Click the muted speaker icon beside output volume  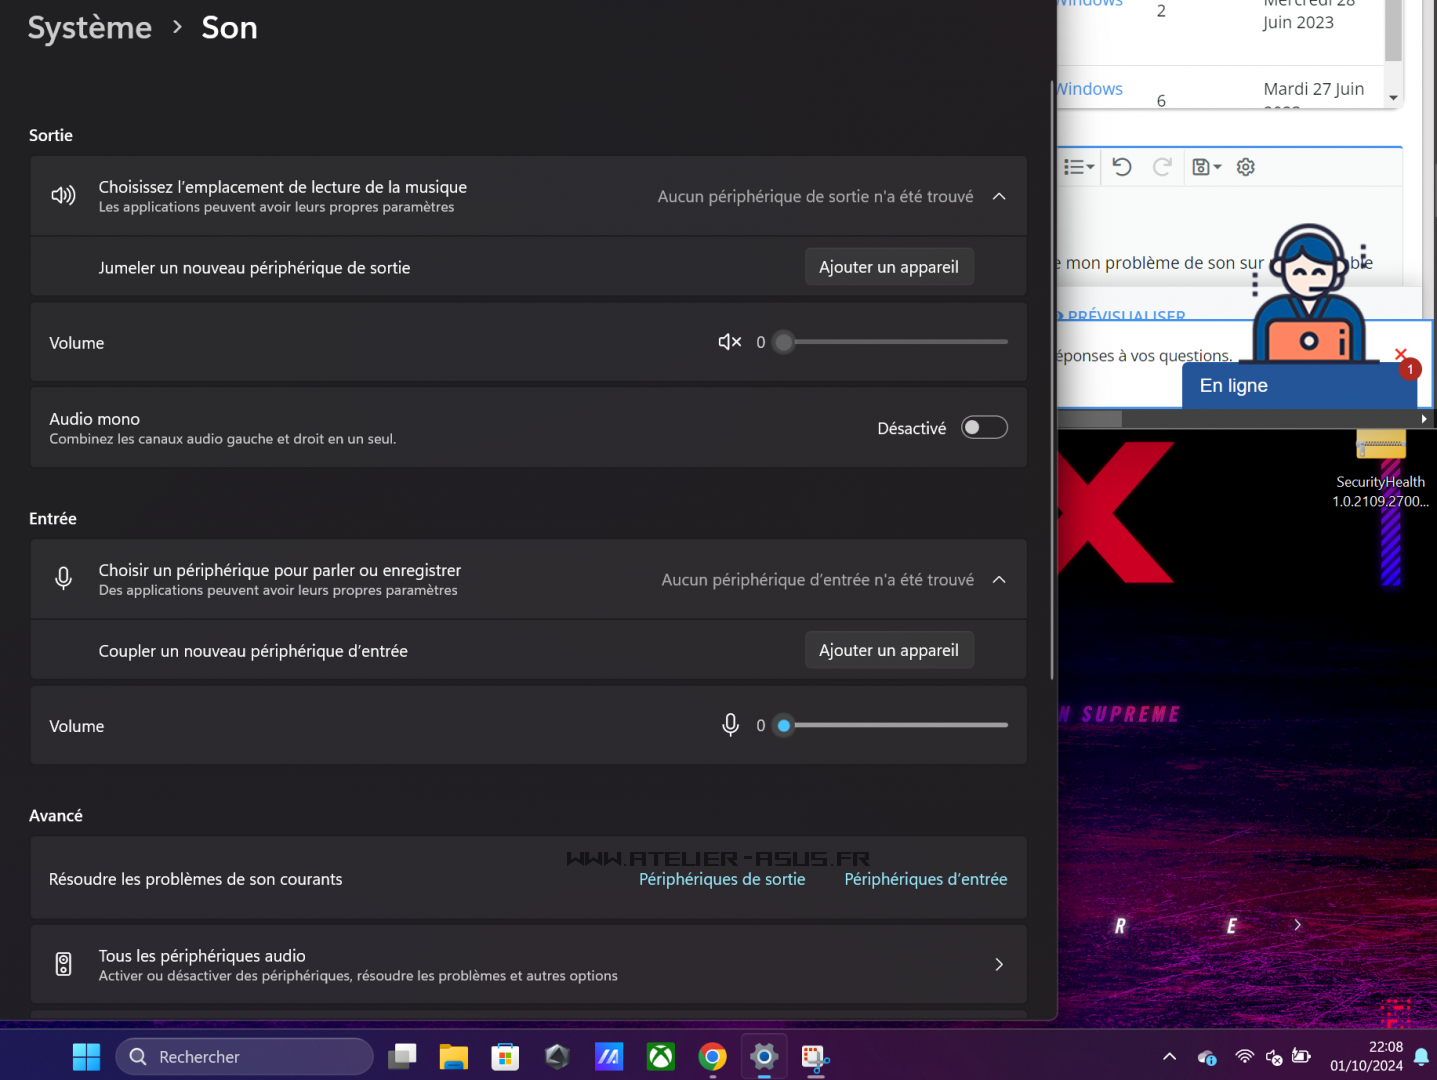tap(729, 342)
